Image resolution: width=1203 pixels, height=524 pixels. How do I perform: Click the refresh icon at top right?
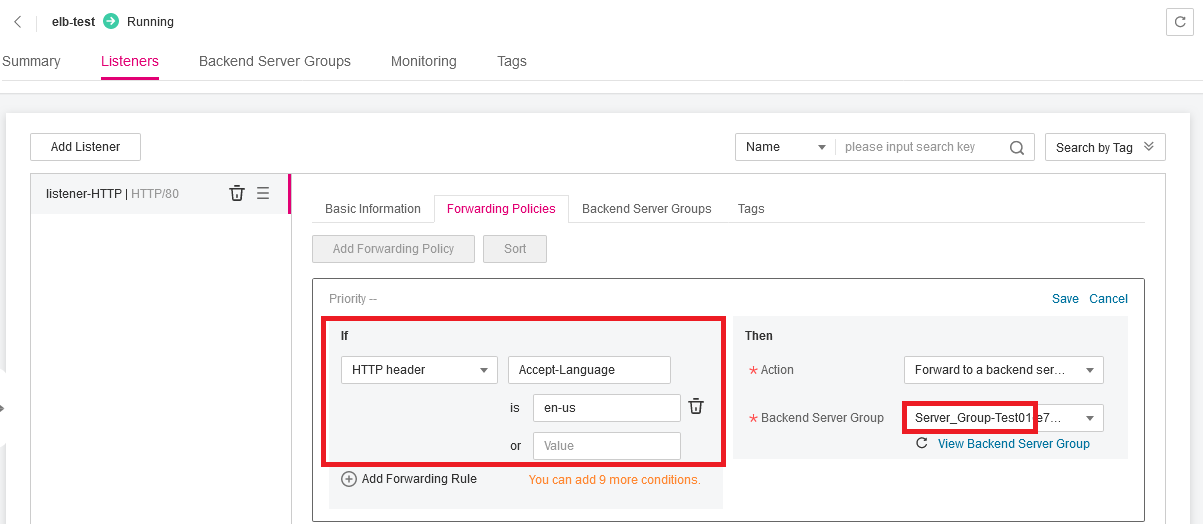(x=1182, y=23)
